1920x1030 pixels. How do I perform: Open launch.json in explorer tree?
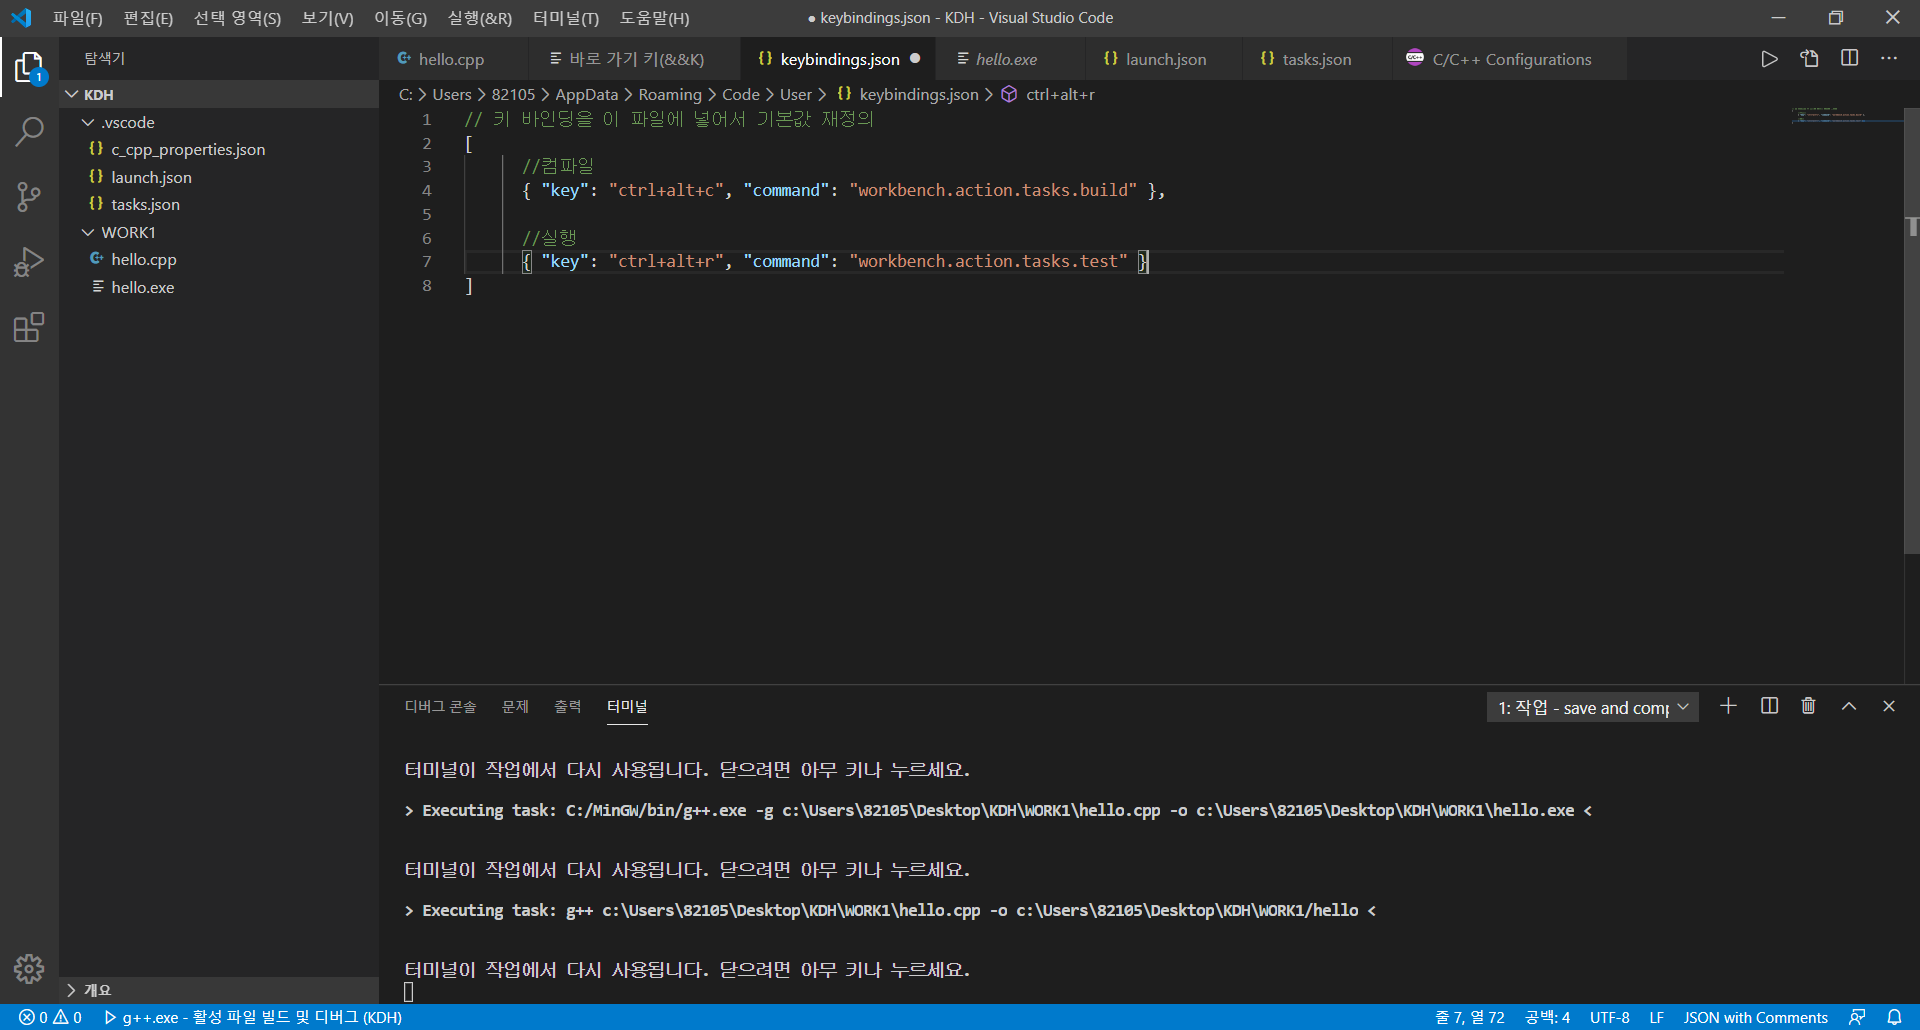(219, 177)
